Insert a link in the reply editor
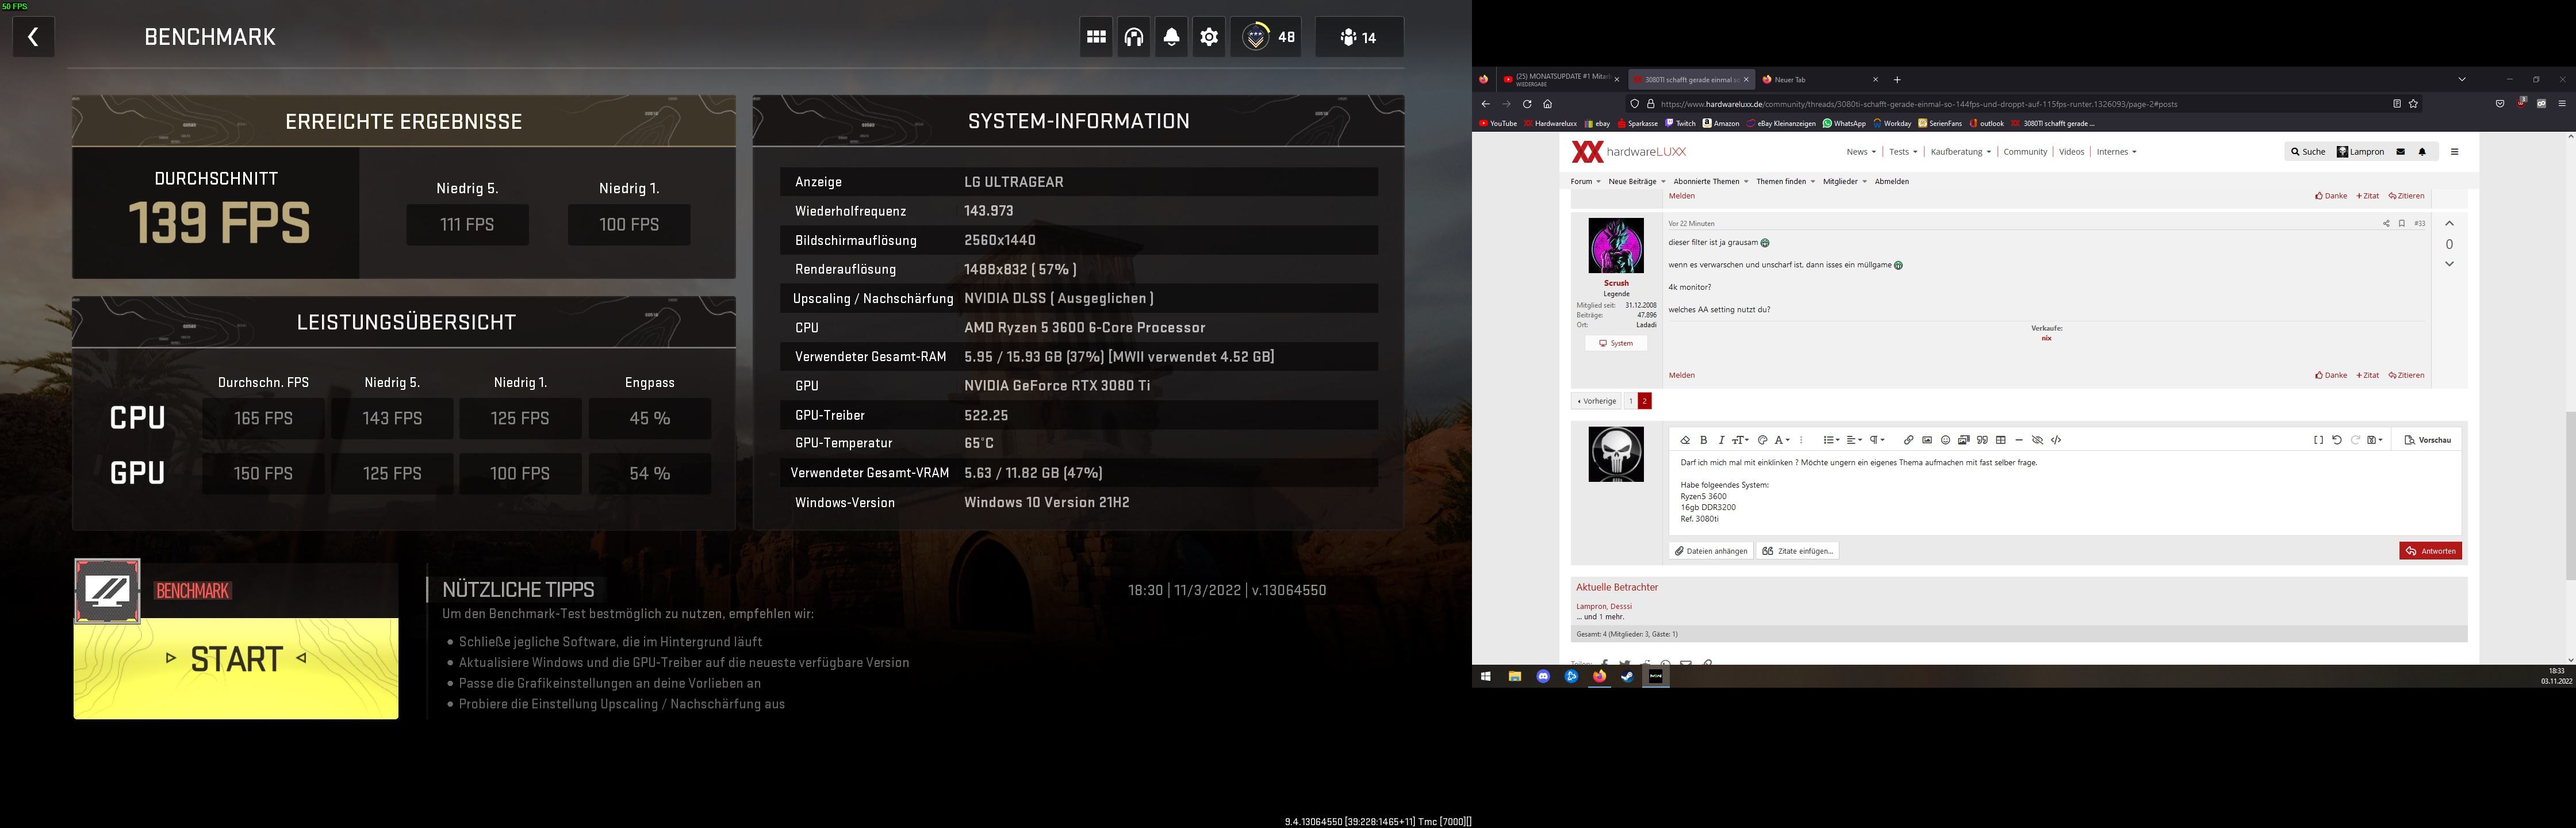The image size is (2576, 828). coord(1908,440)
